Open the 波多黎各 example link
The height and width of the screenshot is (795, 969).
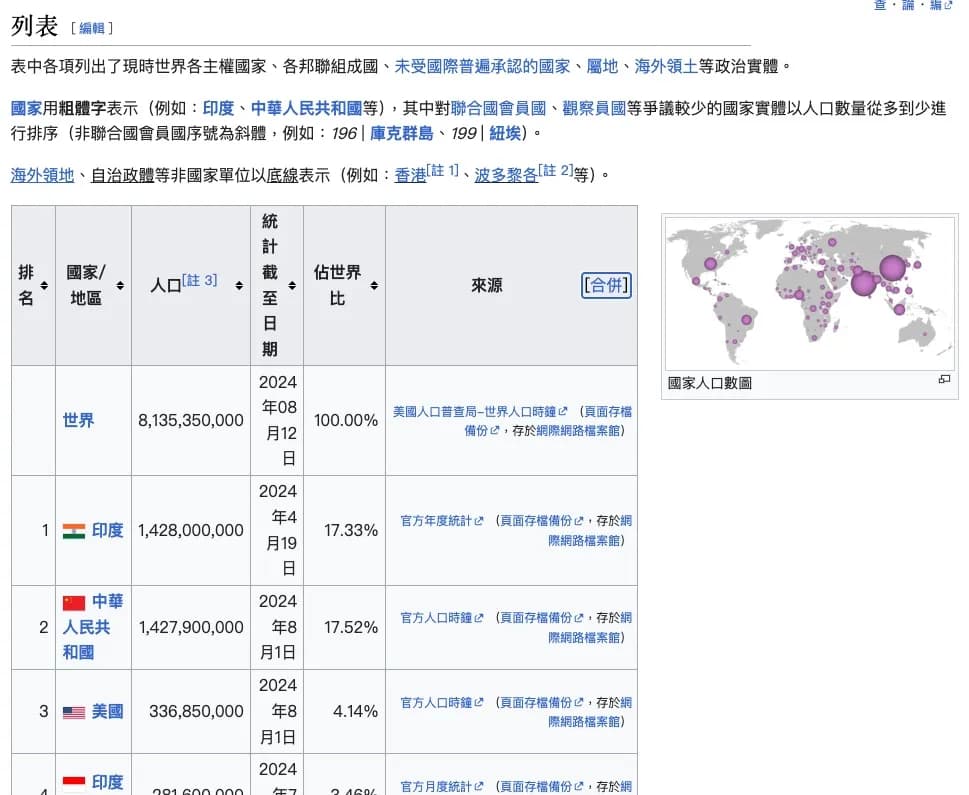(x=506, y=175)
